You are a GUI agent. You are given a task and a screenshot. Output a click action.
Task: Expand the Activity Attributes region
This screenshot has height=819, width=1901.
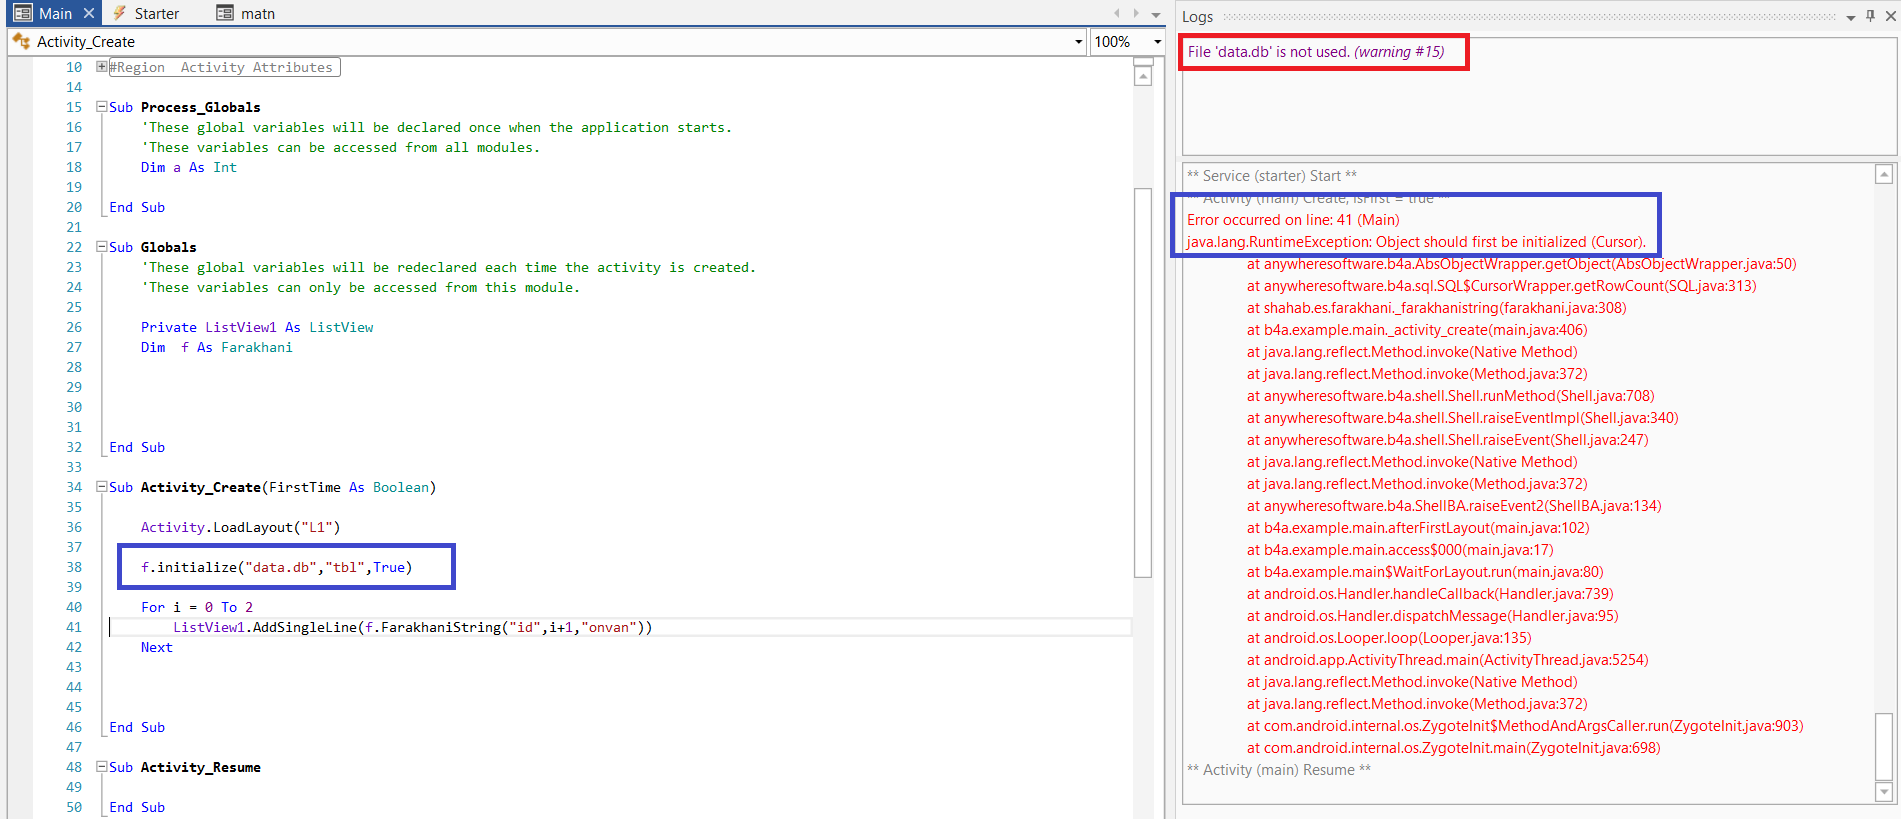click(101, 67)
